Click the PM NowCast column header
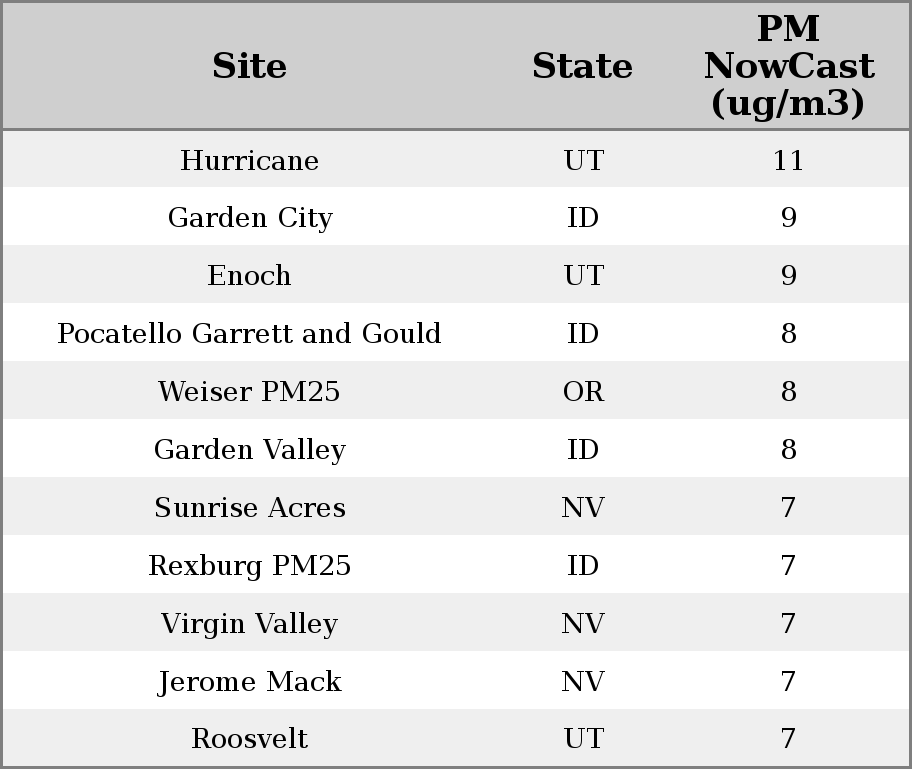The width and height of the screenshot is (912, 769). (788, 66)
